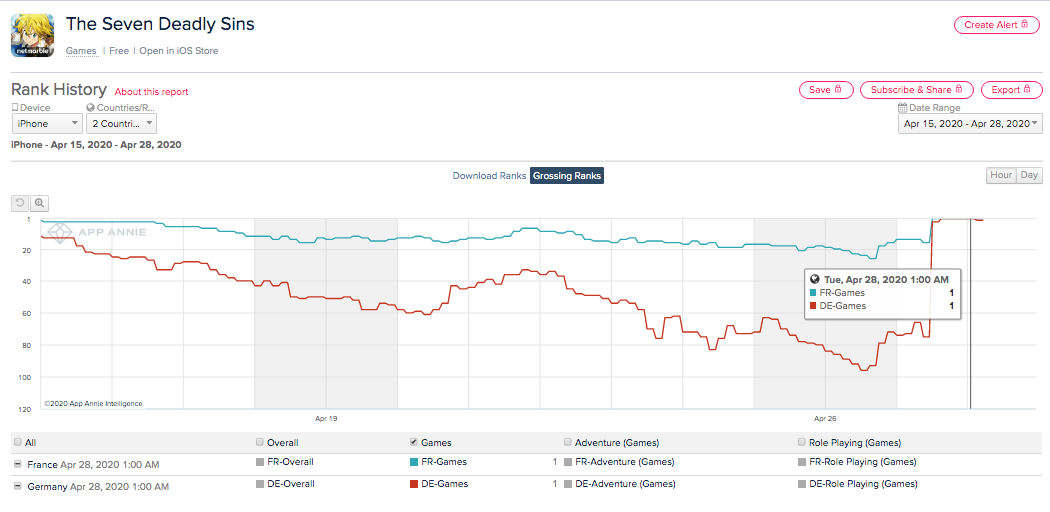Click the globe icon beside Countries
The height and width of the screenshot is (512, 1050).
click(90, 108)
